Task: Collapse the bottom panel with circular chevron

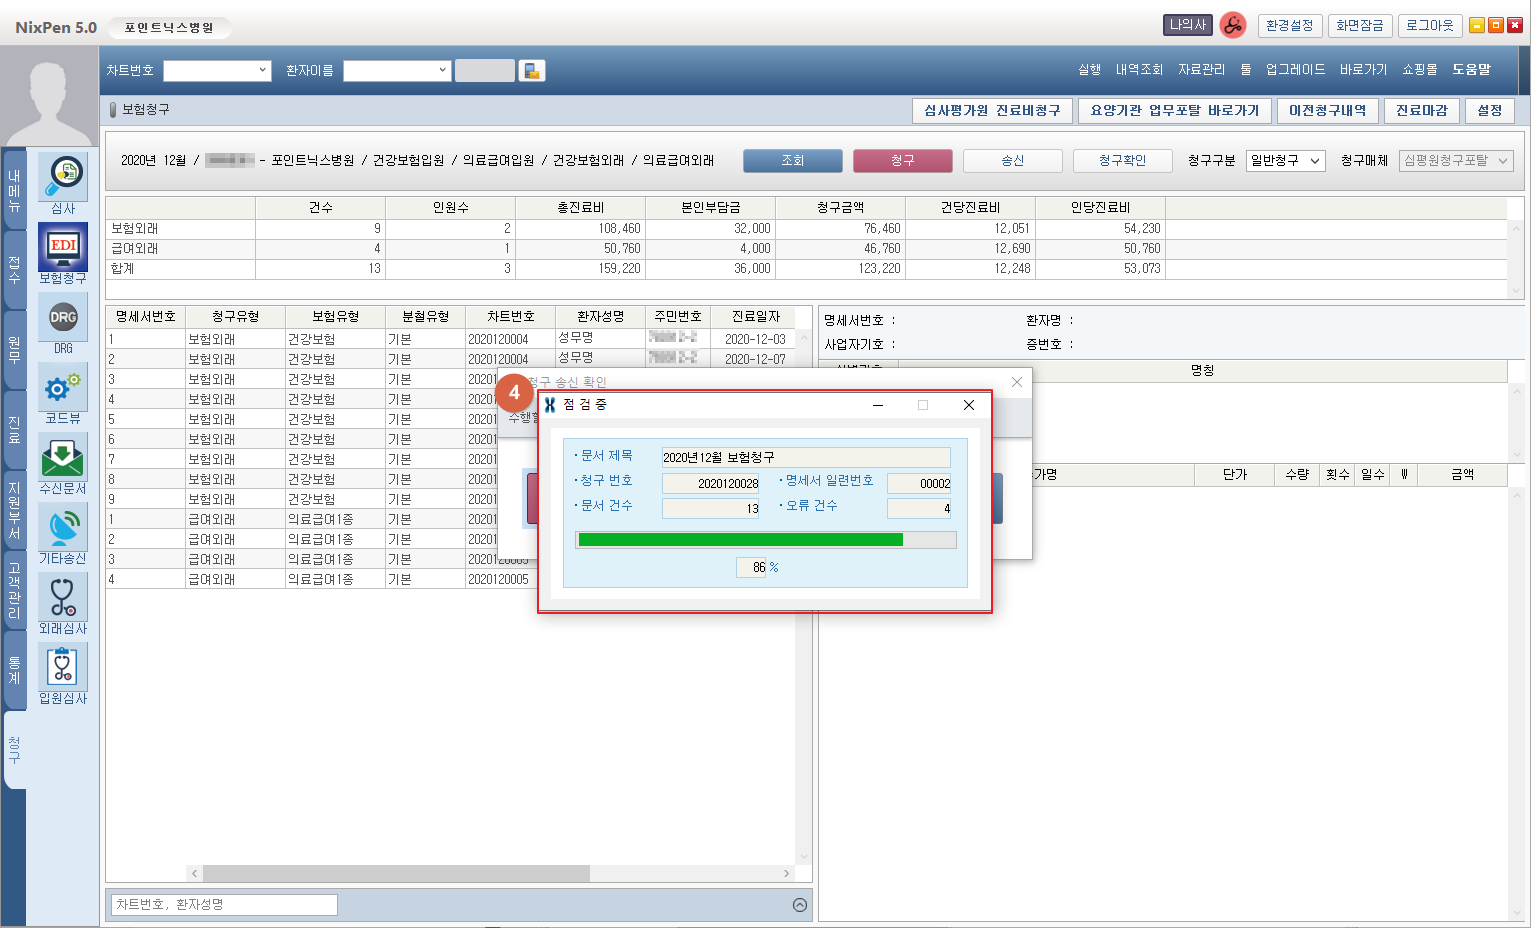Action: [799, 905]
